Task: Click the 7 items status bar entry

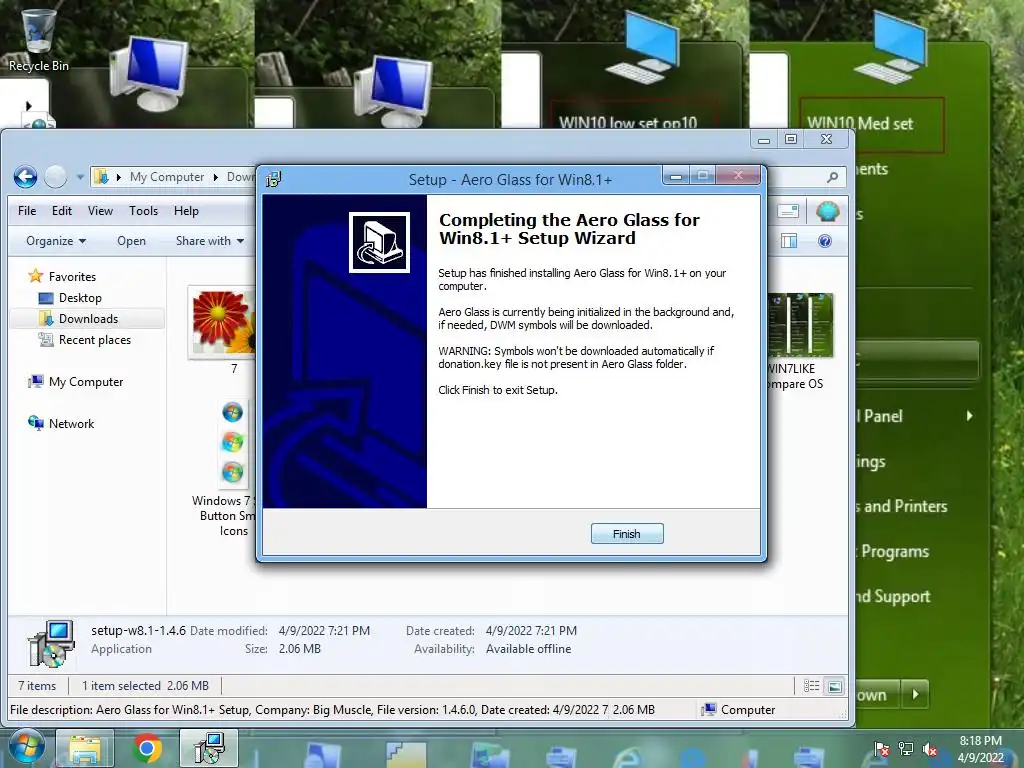Action: 37,686
